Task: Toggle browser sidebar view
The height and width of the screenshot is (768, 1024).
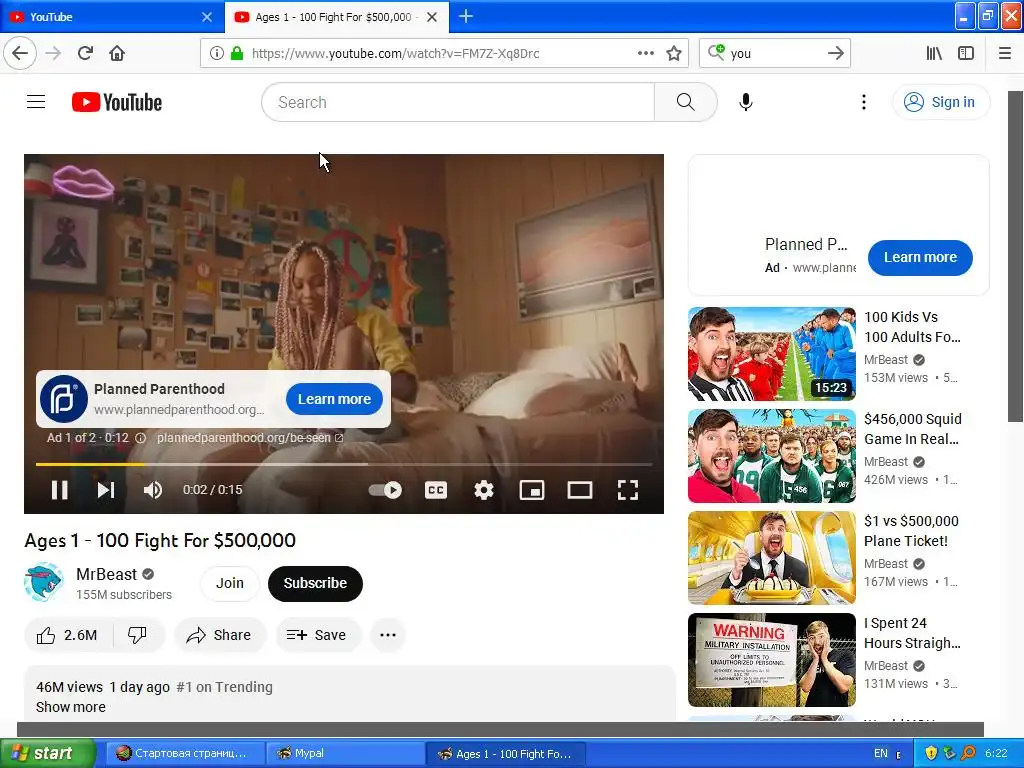Action: (966, 53)
